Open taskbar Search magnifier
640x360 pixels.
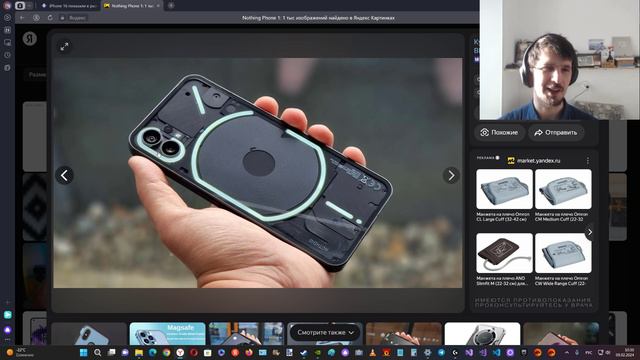(x=98, y=353)
